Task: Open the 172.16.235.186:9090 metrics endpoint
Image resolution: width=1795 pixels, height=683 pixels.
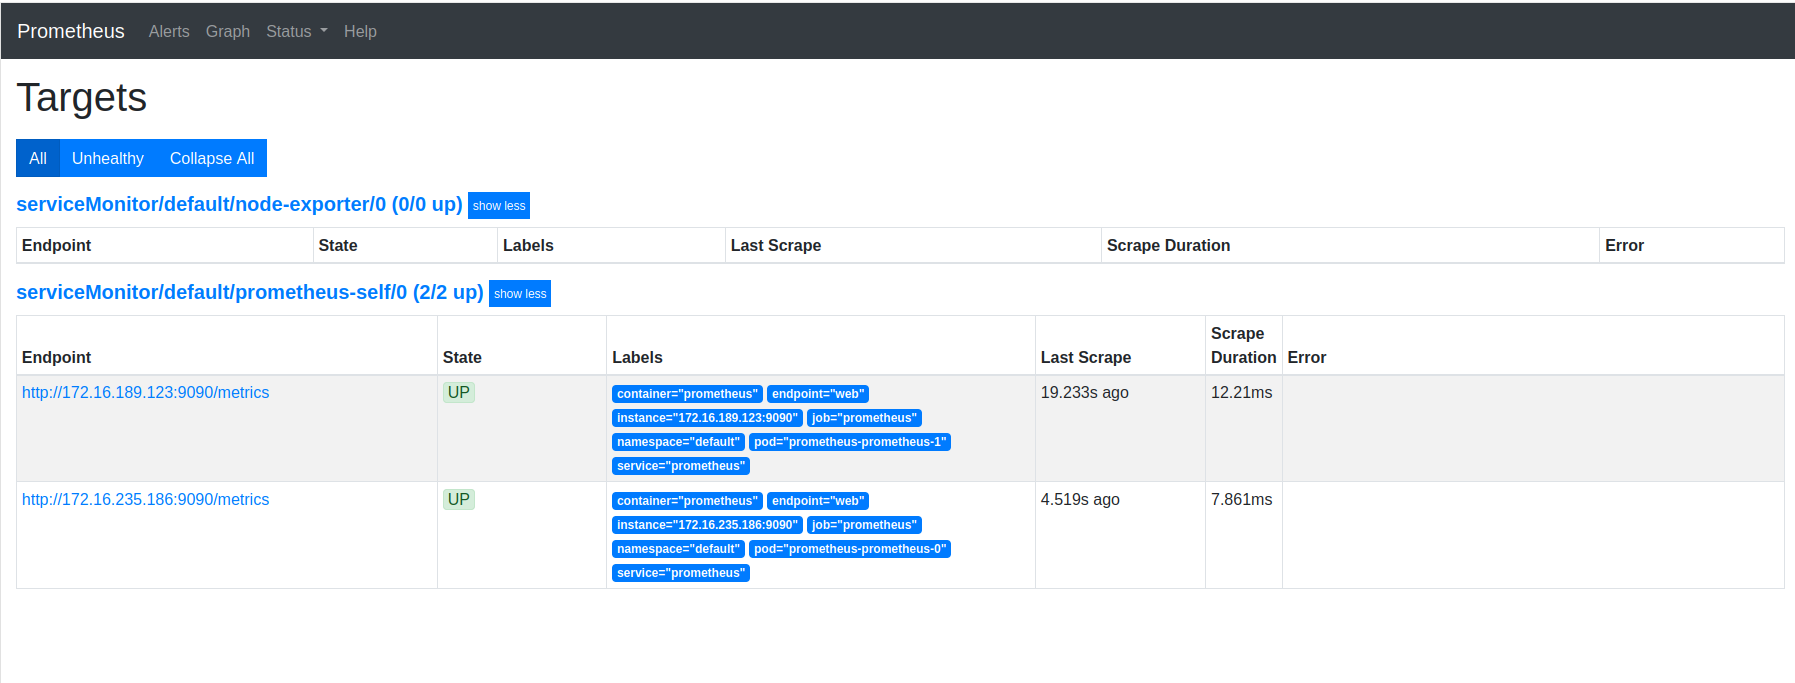Action: [x=146, y=499]
